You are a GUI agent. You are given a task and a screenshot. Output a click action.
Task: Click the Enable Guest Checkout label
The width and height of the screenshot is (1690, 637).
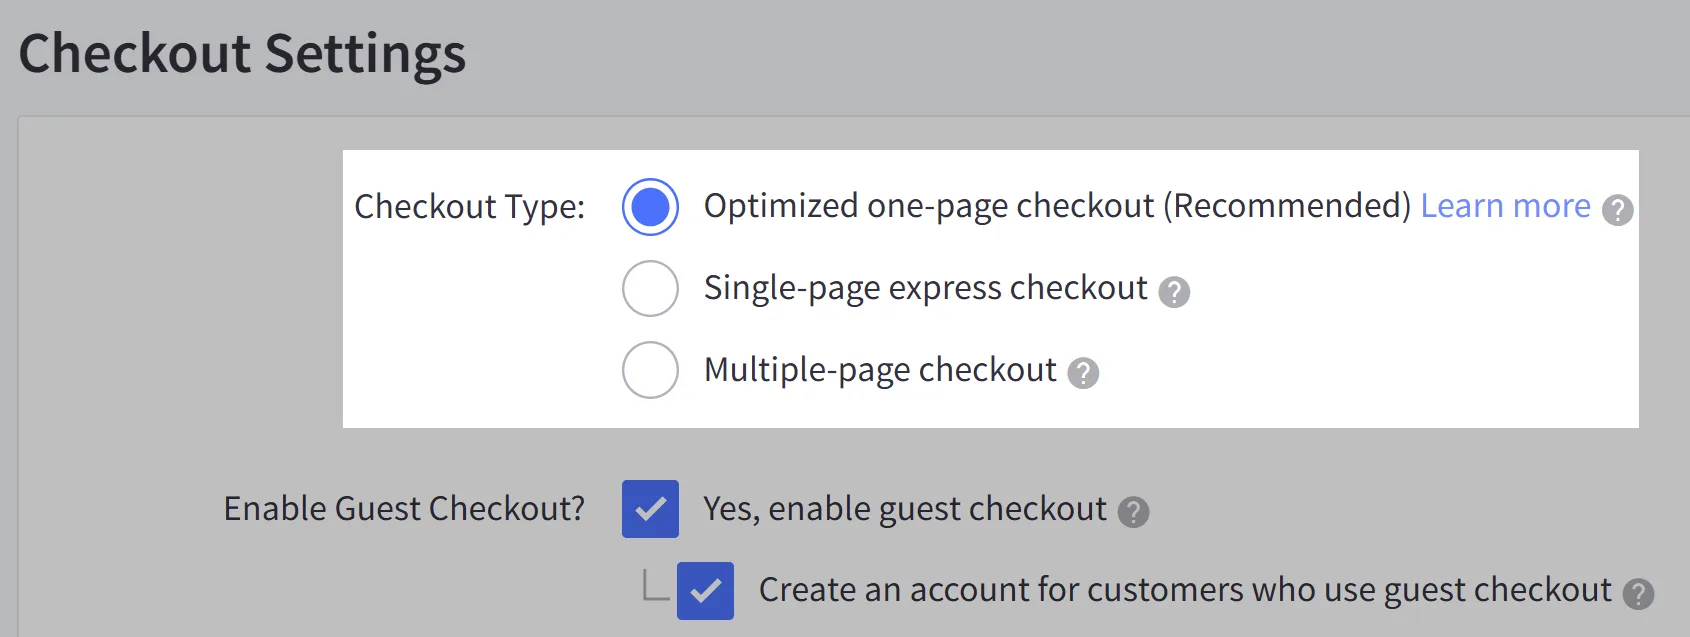[x=405, y=509]
